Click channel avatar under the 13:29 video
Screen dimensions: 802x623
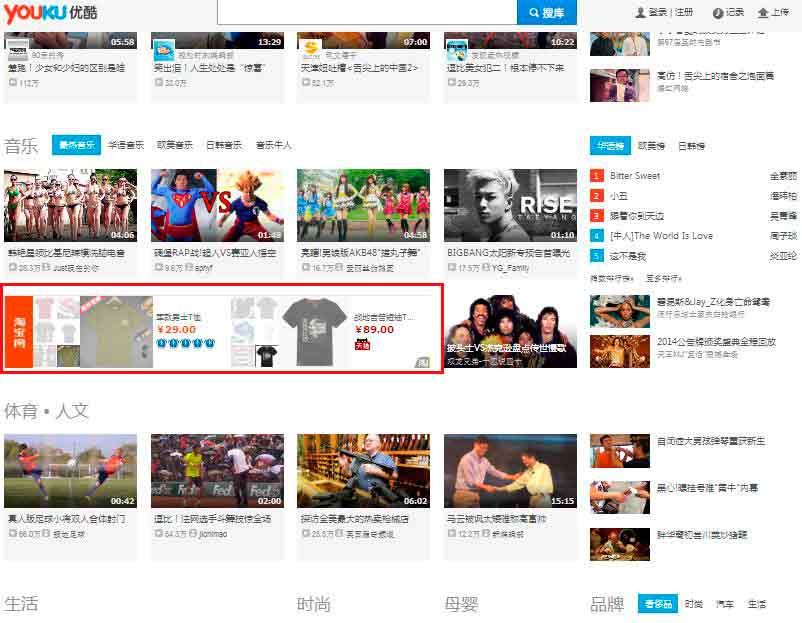point(164,50)
